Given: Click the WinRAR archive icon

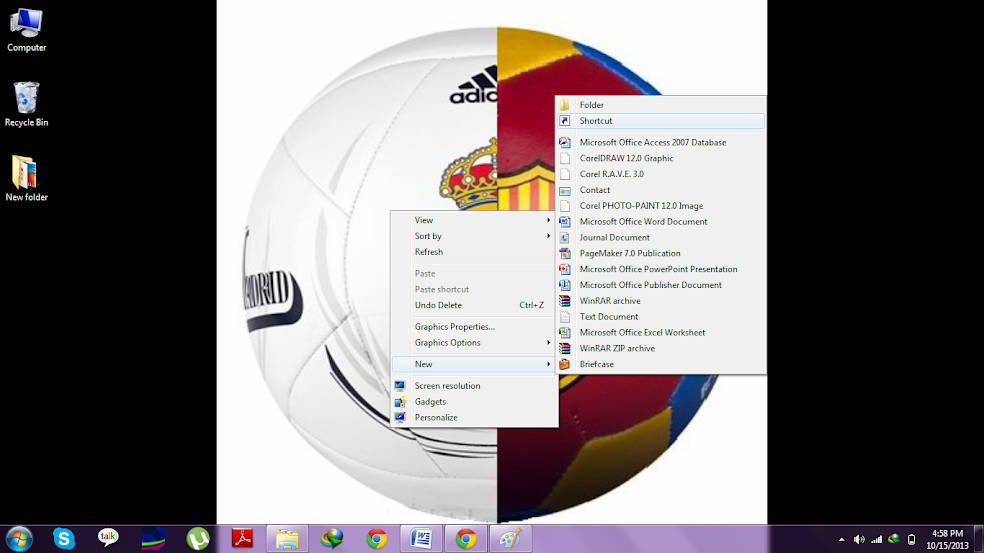Looking at the screenshot, I should pyautogui.click(x=565, y=301).
